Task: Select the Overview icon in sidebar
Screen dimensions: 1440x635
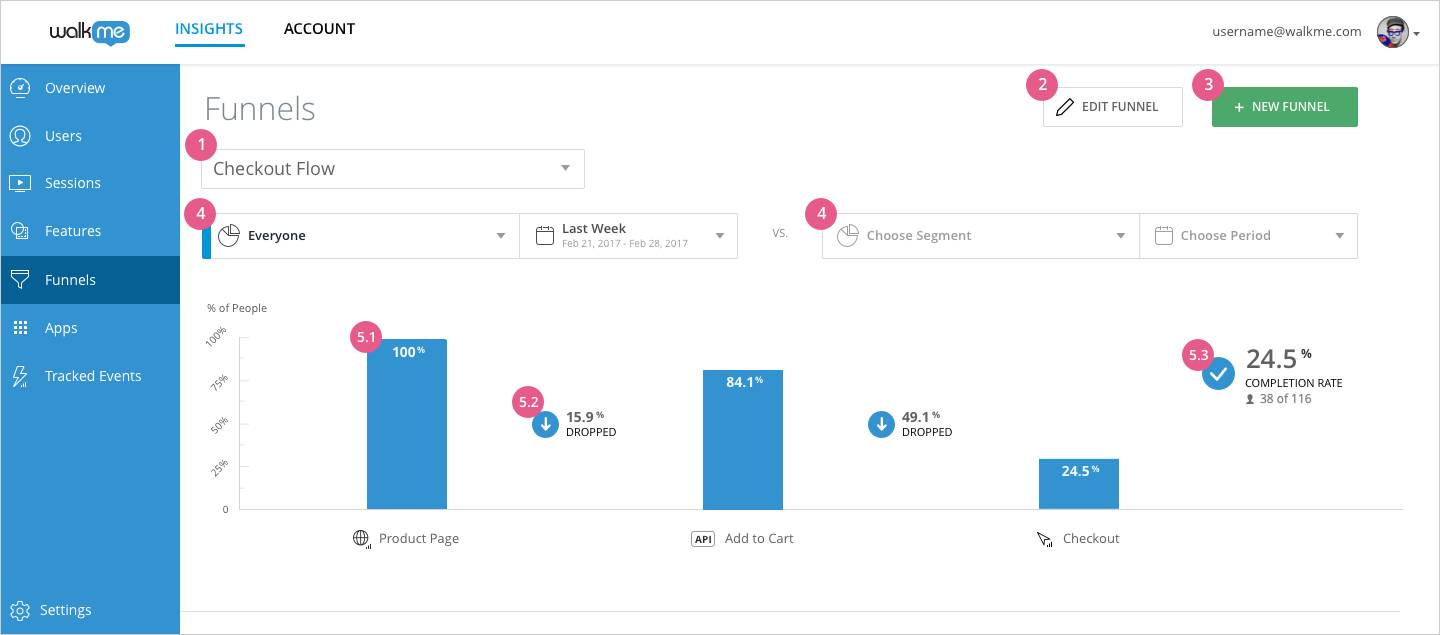Action: pos(20,87)
